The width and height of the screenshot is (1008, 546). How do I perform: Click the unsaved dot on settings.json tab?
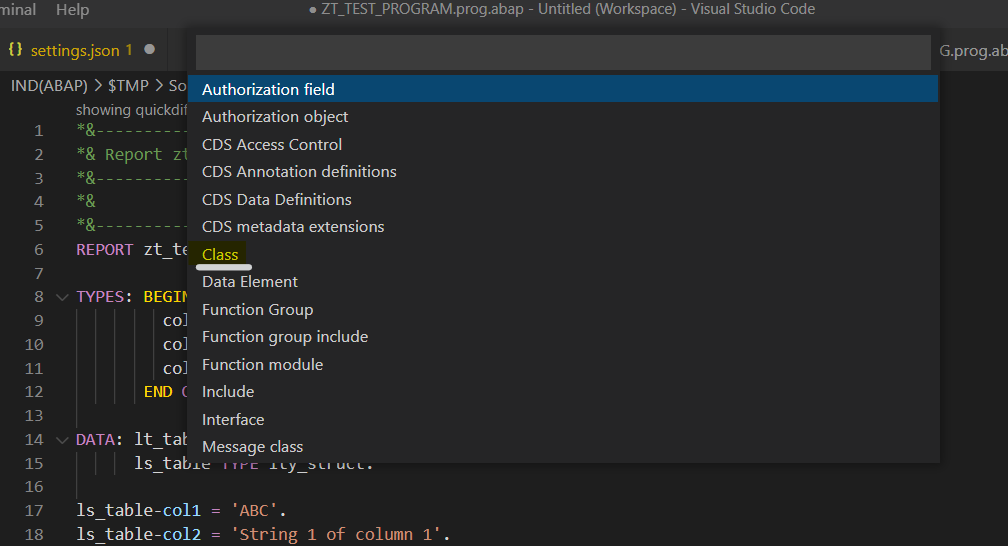tap(149, 49)
